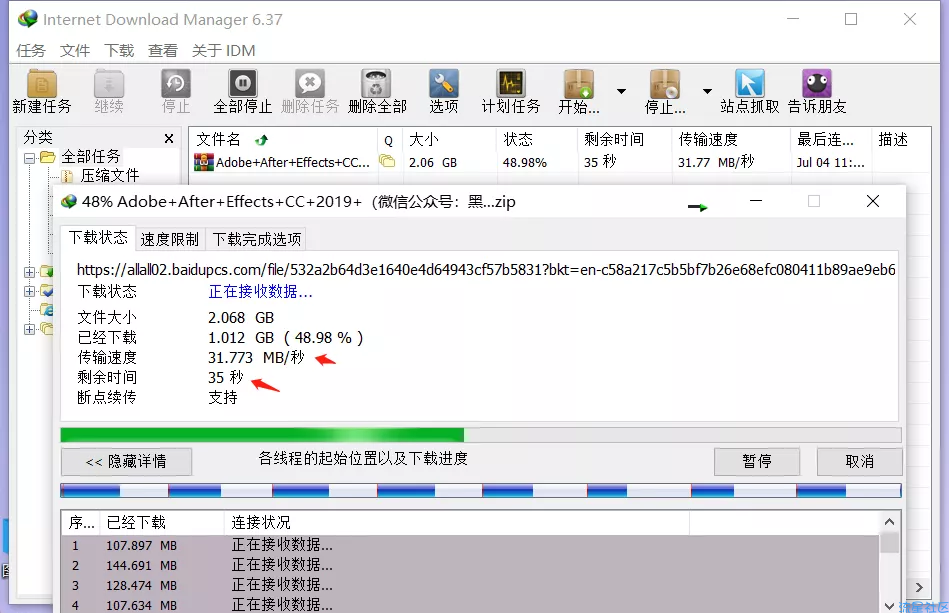Click the 新建任务 toolbar icon
This screenshot has width=949, height=613.
[x=42, y=84]
